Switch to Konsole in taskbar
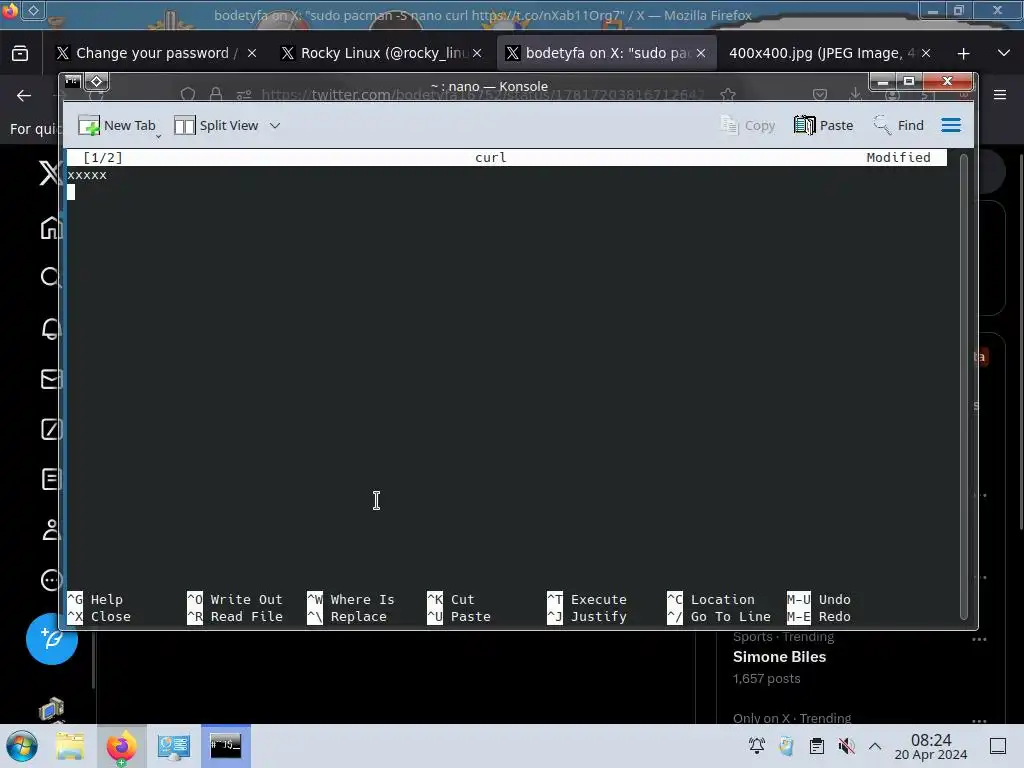1024x768 pixels. [226, 746]
